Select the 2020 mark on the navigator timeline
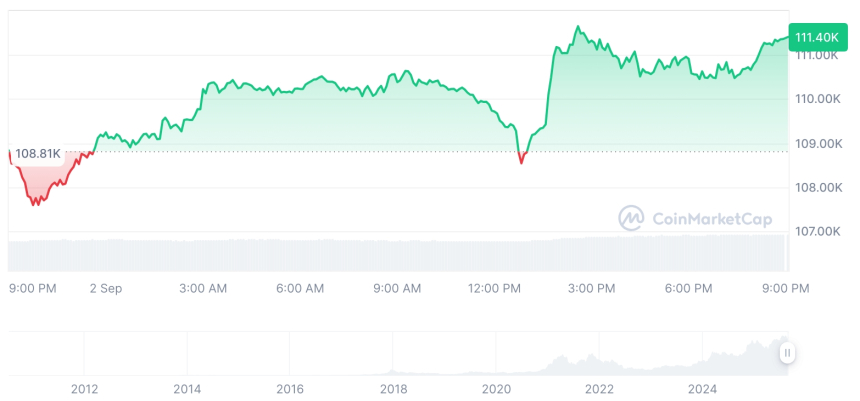The height and width of the screenshot is (401, 860). click(496, 388)
